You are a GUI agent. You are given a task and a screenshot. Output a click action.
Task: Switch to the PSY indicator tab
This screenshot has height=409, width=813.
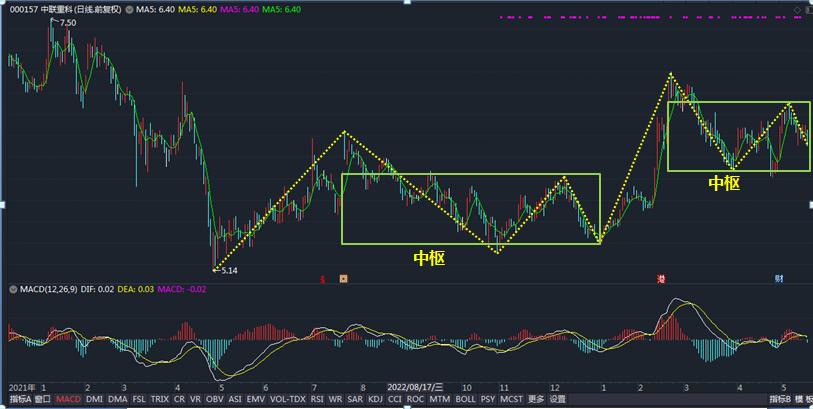tap(487, 399)
